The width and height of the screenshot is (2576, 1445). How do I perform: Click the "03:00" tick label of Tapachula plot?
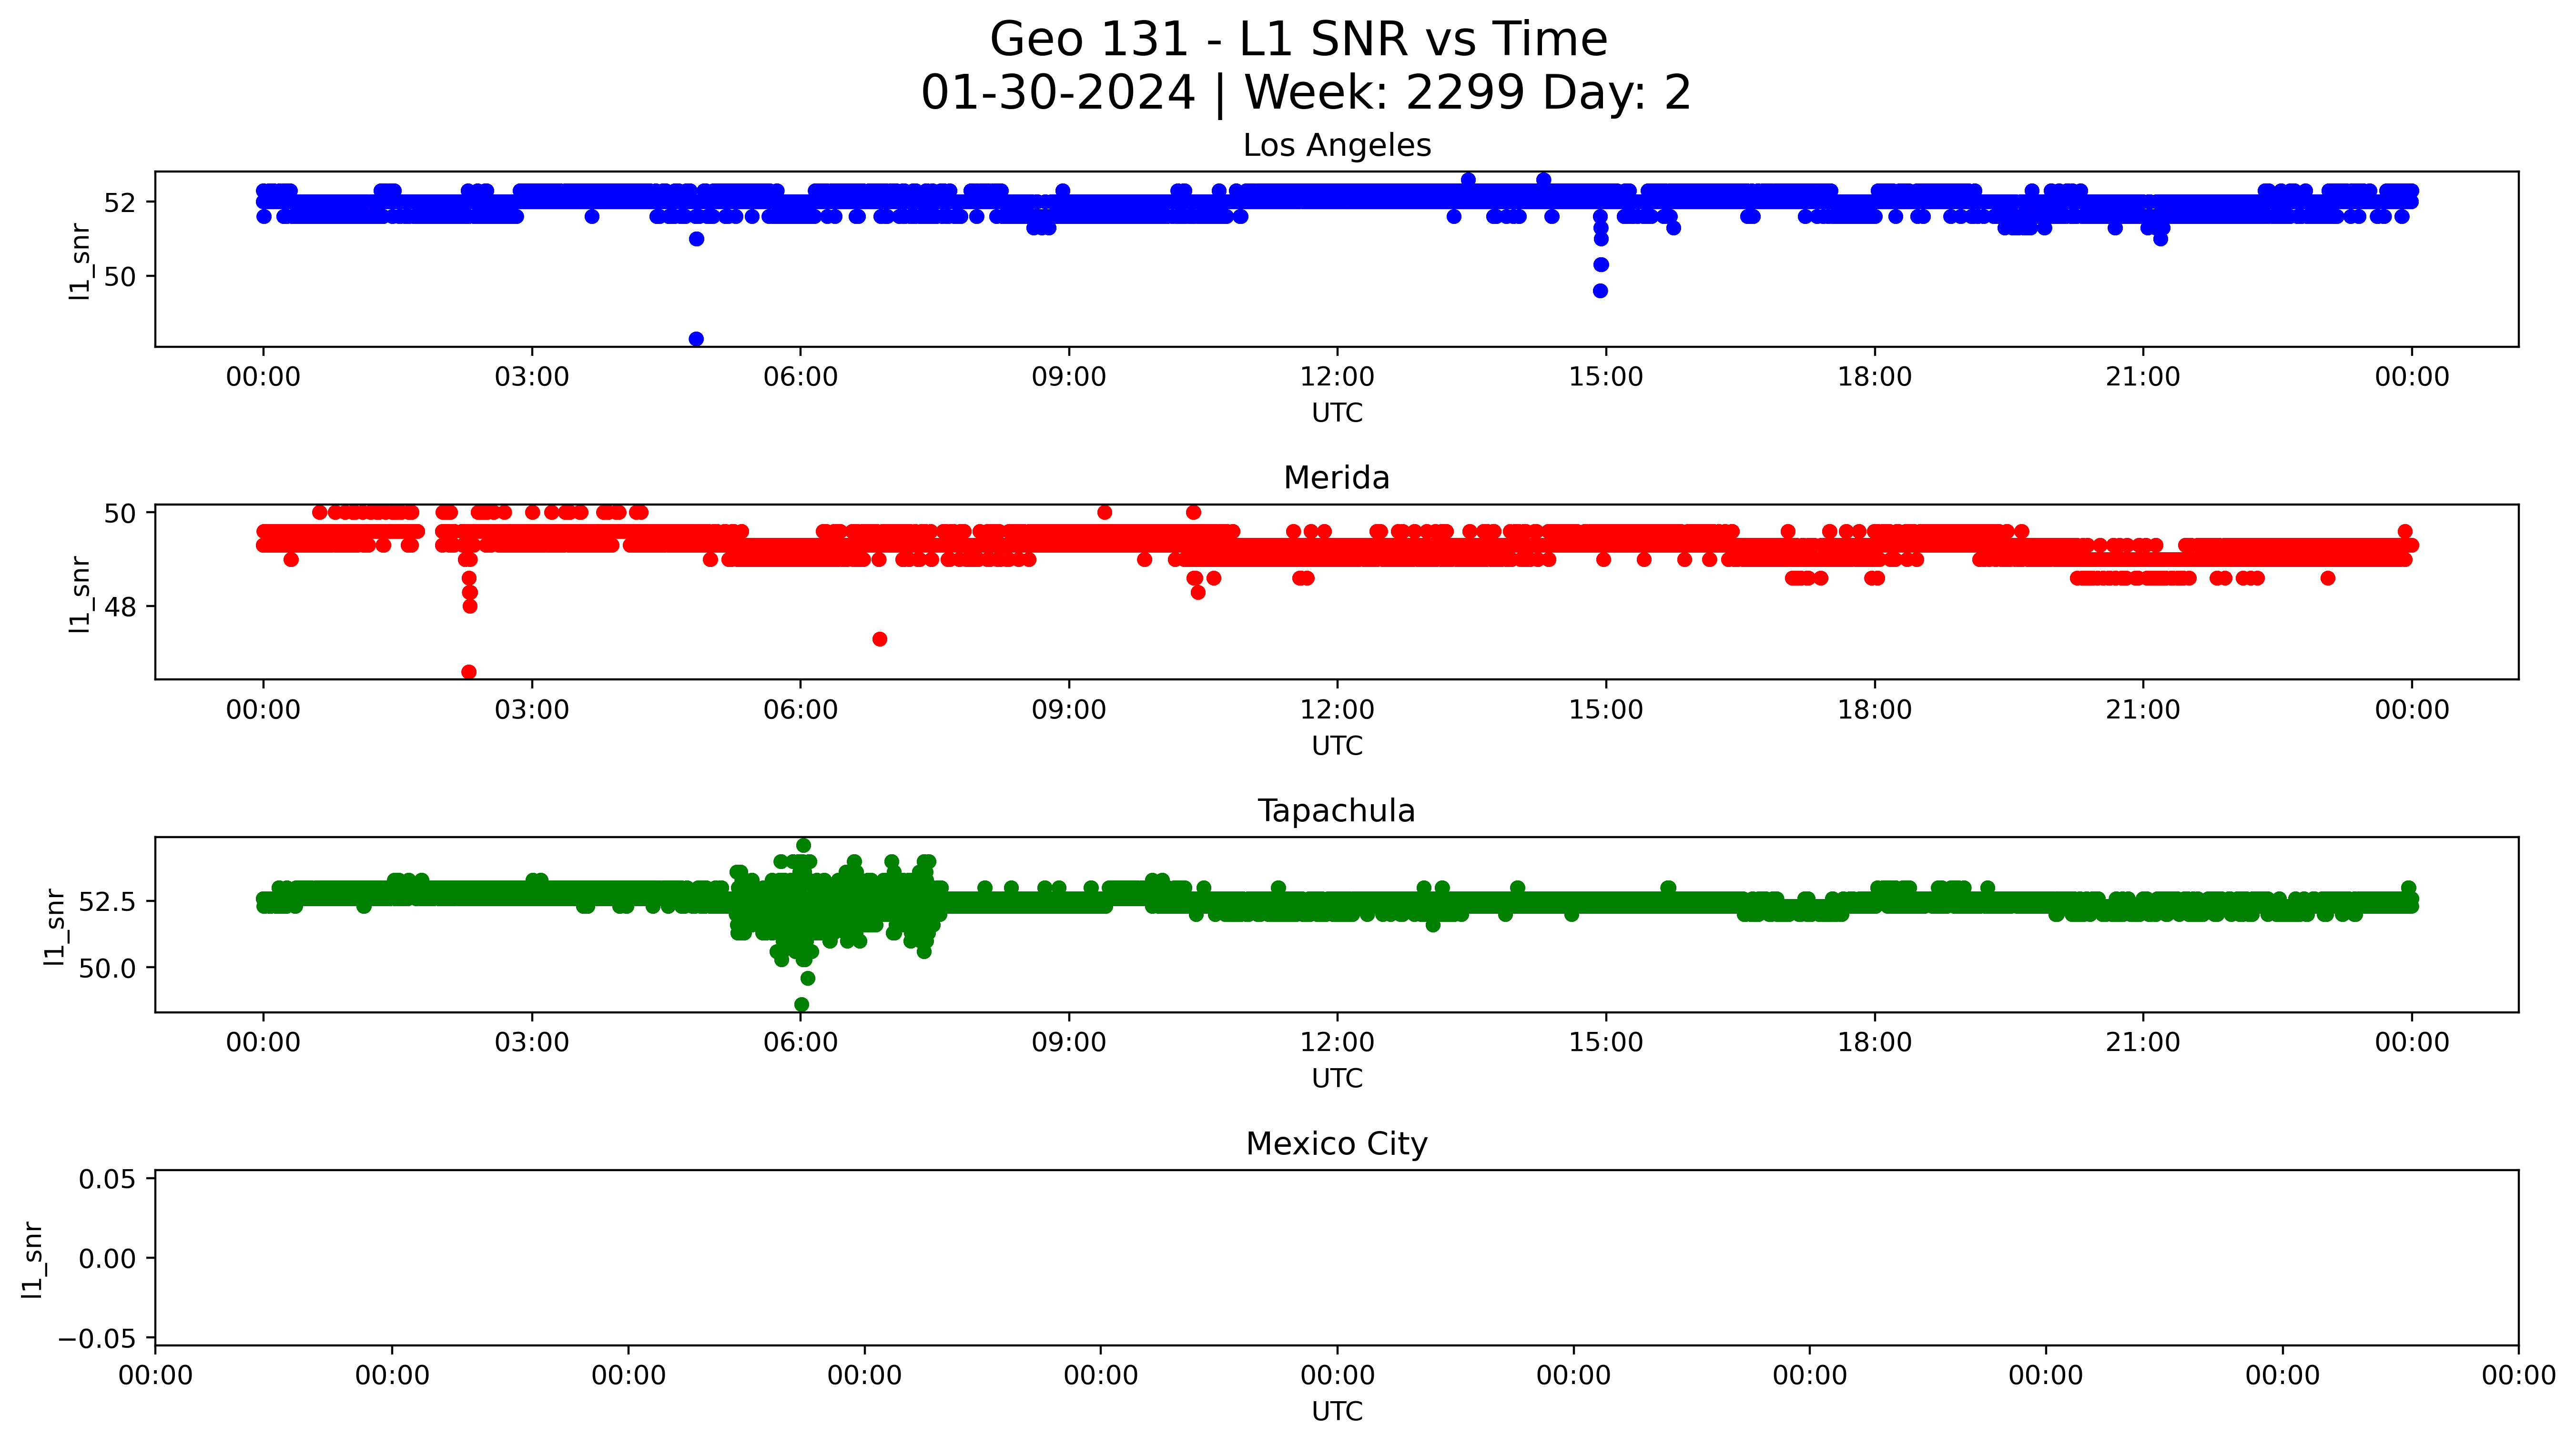point(532,1043)
